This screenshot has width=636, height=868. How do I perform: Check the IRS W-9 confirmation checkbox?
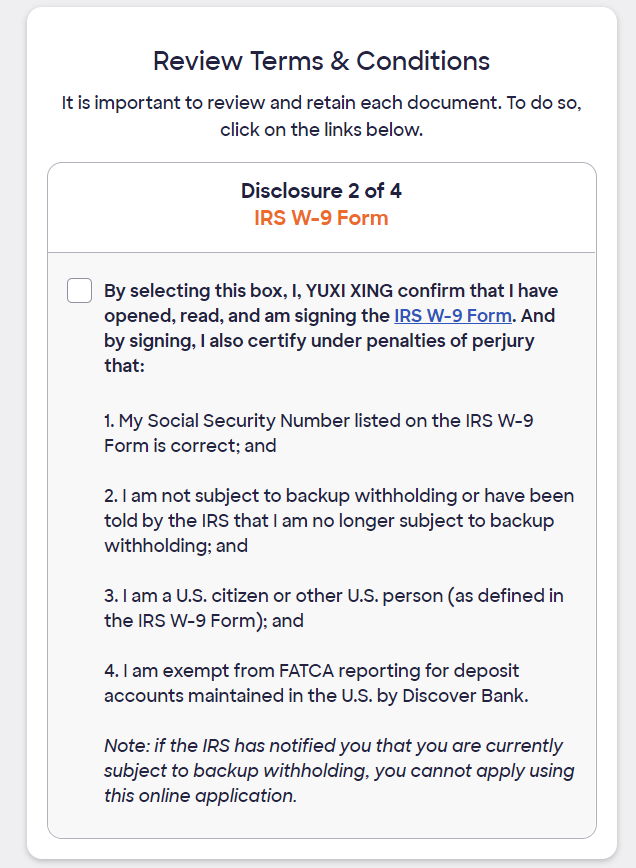79,291
